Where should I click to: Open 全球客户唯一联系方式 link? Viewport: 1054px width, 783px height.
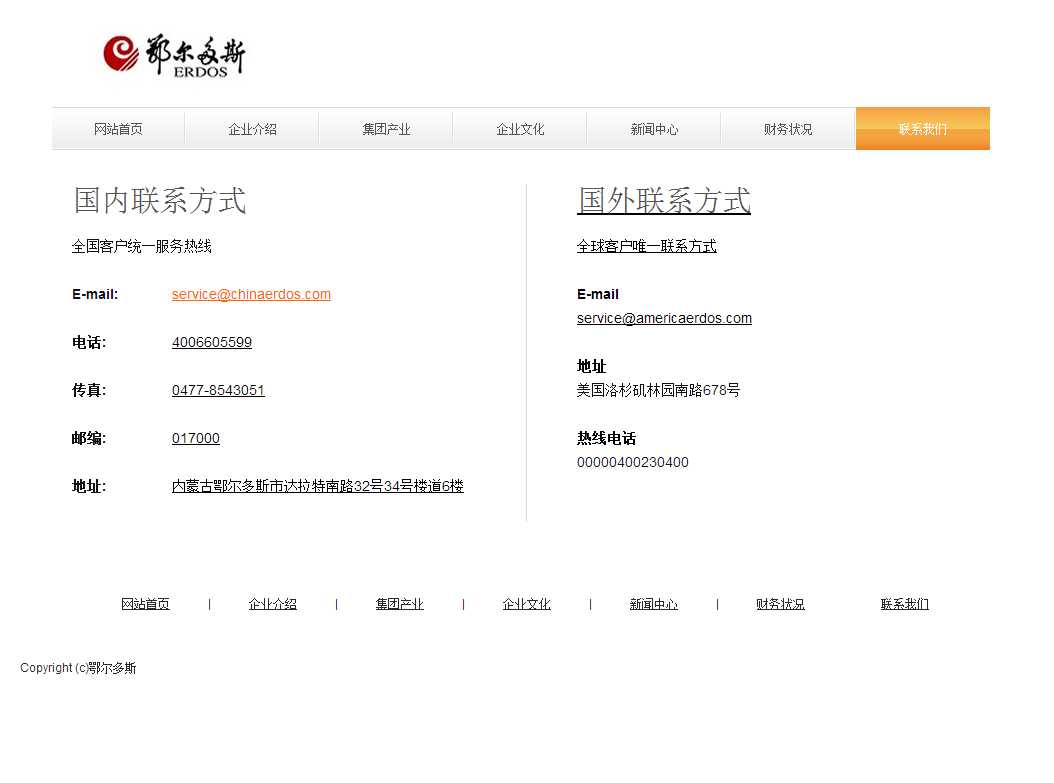point(646,246)
